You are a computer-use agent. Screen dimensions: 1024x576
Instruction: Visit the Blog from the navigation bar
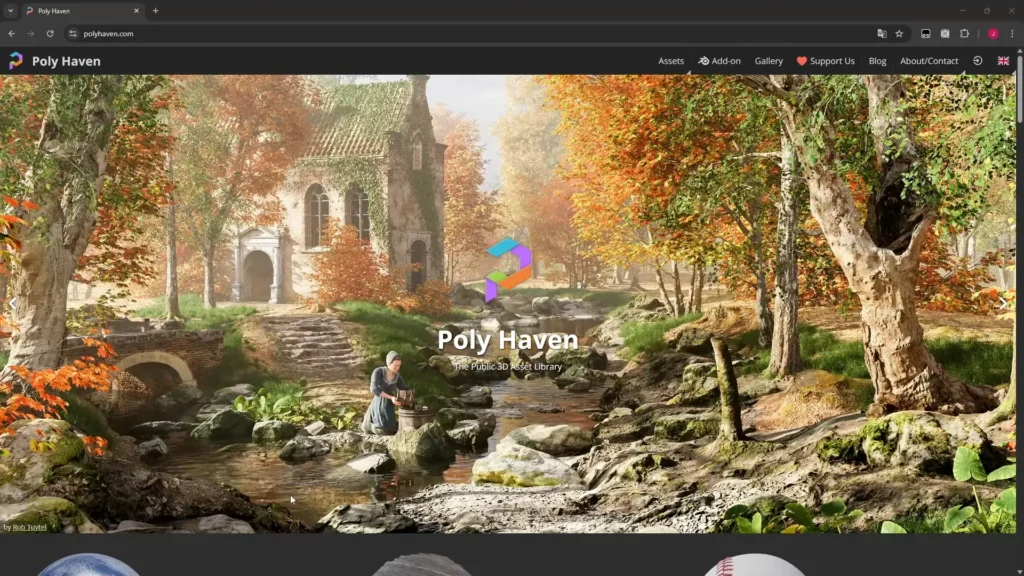click(877, 61)
